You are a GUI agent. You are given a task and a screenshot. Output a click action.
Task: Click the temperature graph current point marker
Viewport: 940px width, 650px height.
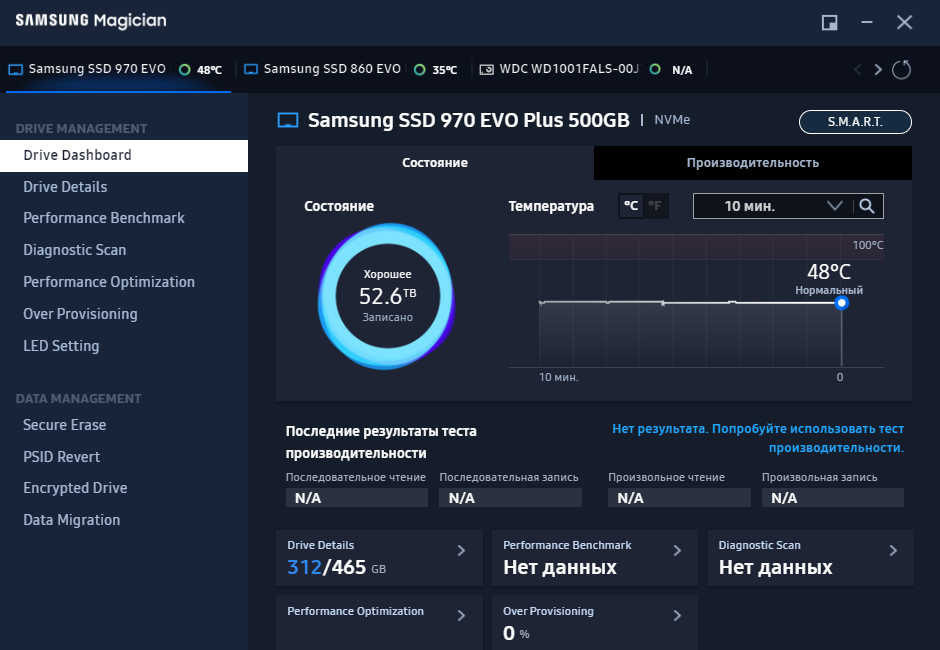tap(841, 302)
